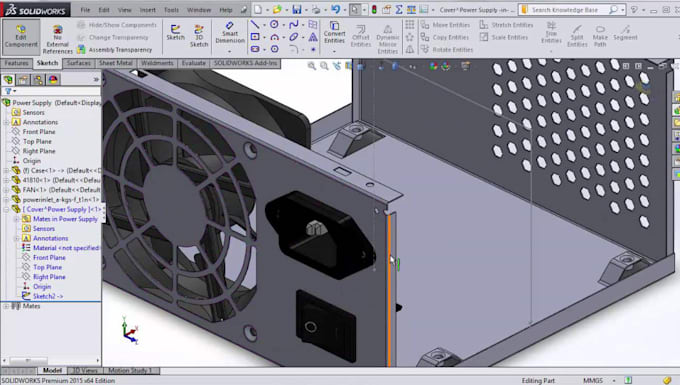Select the Line sketch tool
This screenshot has height=385, width=680.
(255, 25)
